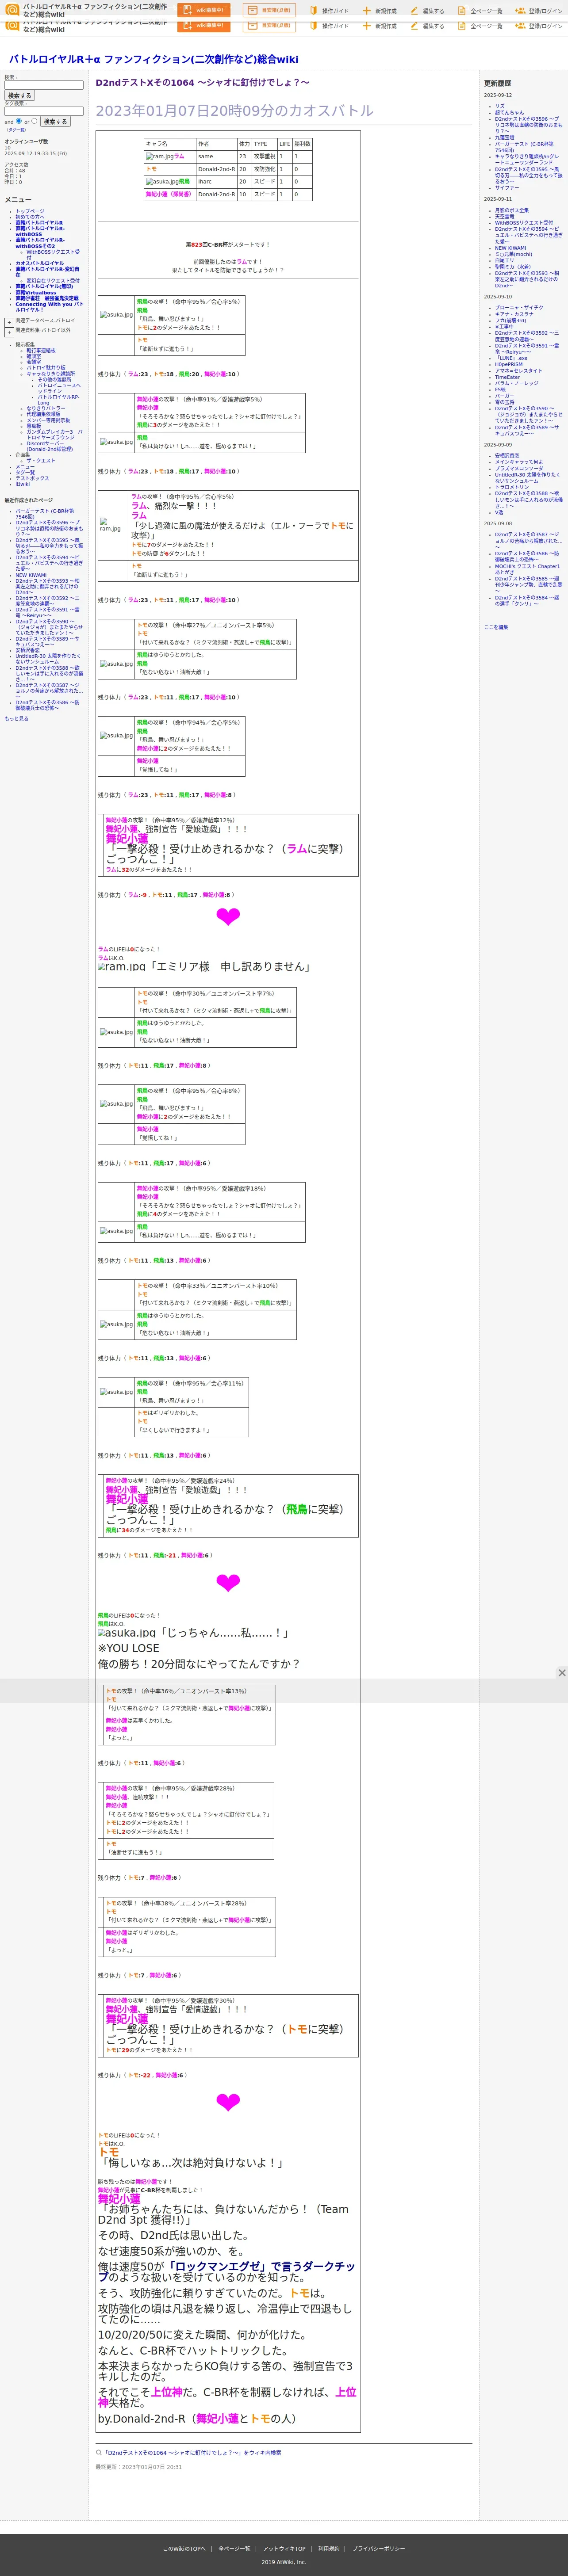Open このWikiのTOPへ footer link

pyautogui.click(x=184, y=2549)
